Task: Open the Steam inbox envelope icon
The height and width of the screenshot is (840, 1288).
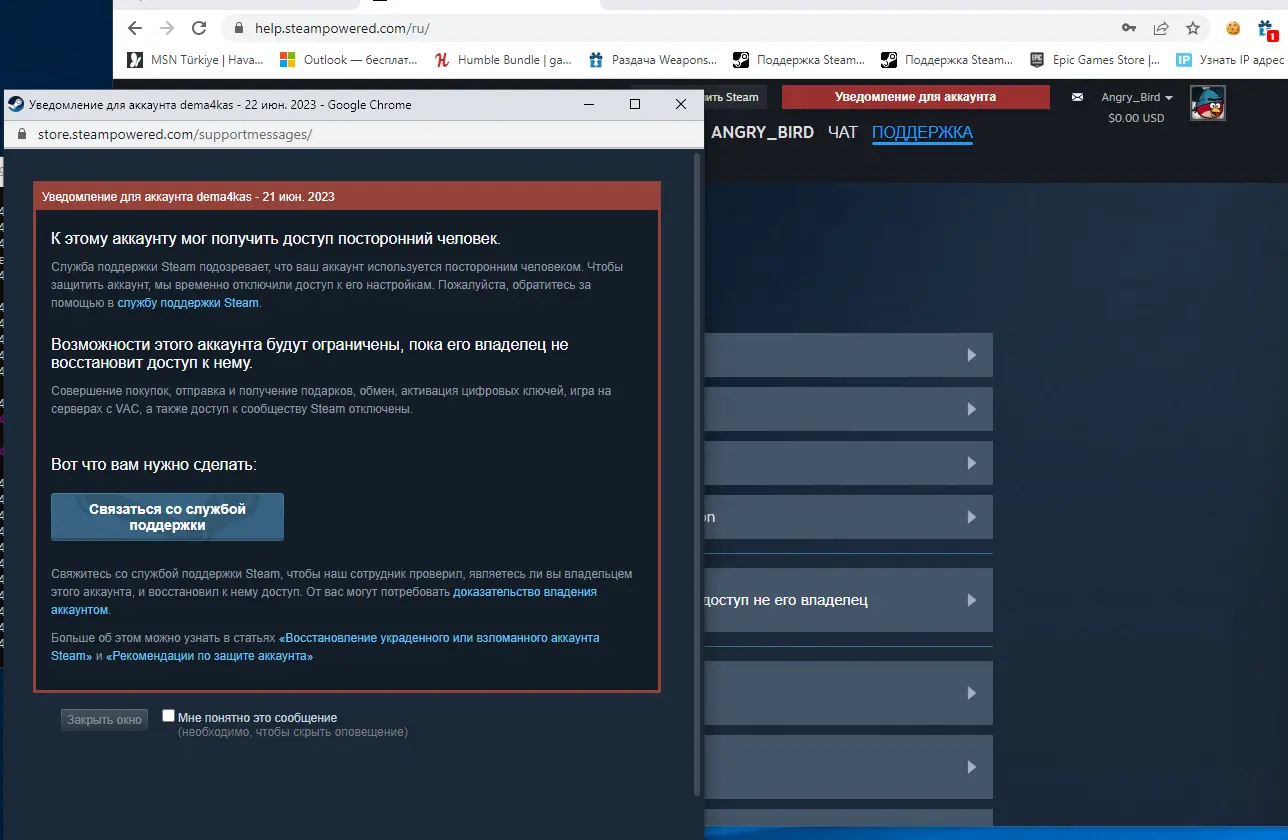Action: (1077, 97)
